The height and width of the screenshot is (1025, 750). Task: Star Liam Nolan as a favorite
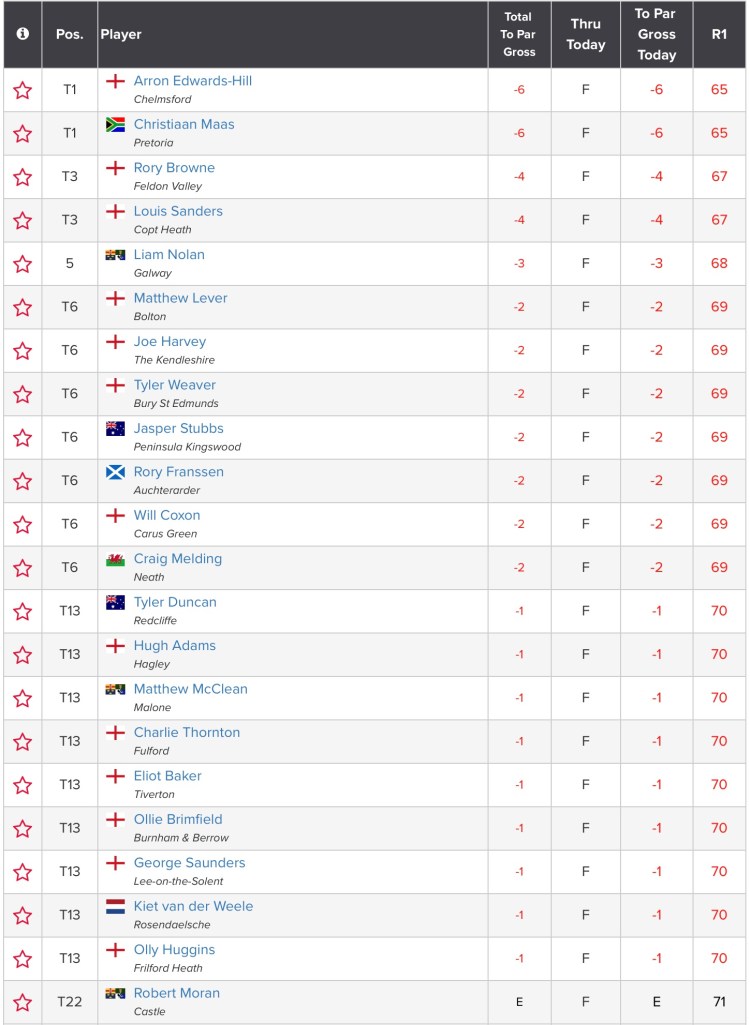point(22,264)
